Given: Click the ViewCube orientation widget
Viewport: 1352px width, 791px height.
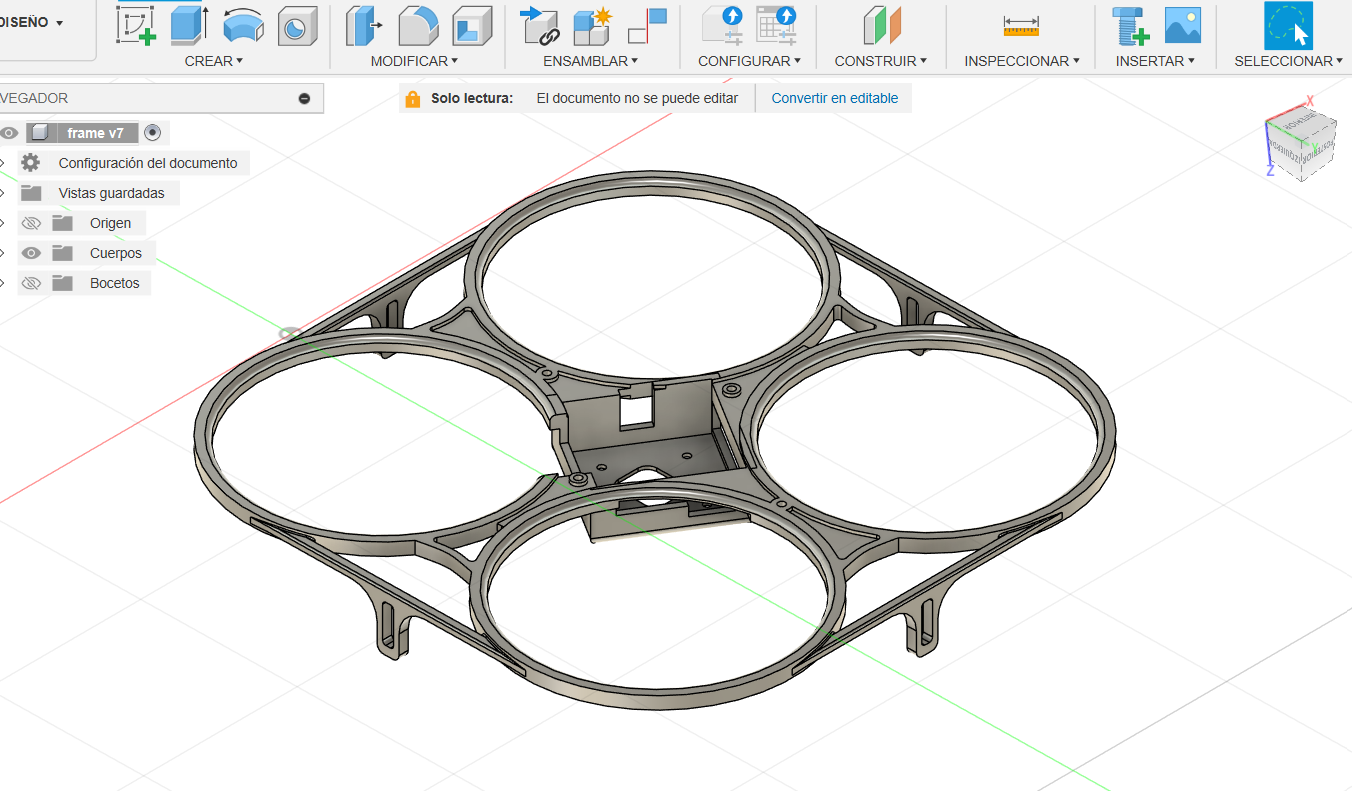Looking at the screenshot, I should pos(1301,143).
